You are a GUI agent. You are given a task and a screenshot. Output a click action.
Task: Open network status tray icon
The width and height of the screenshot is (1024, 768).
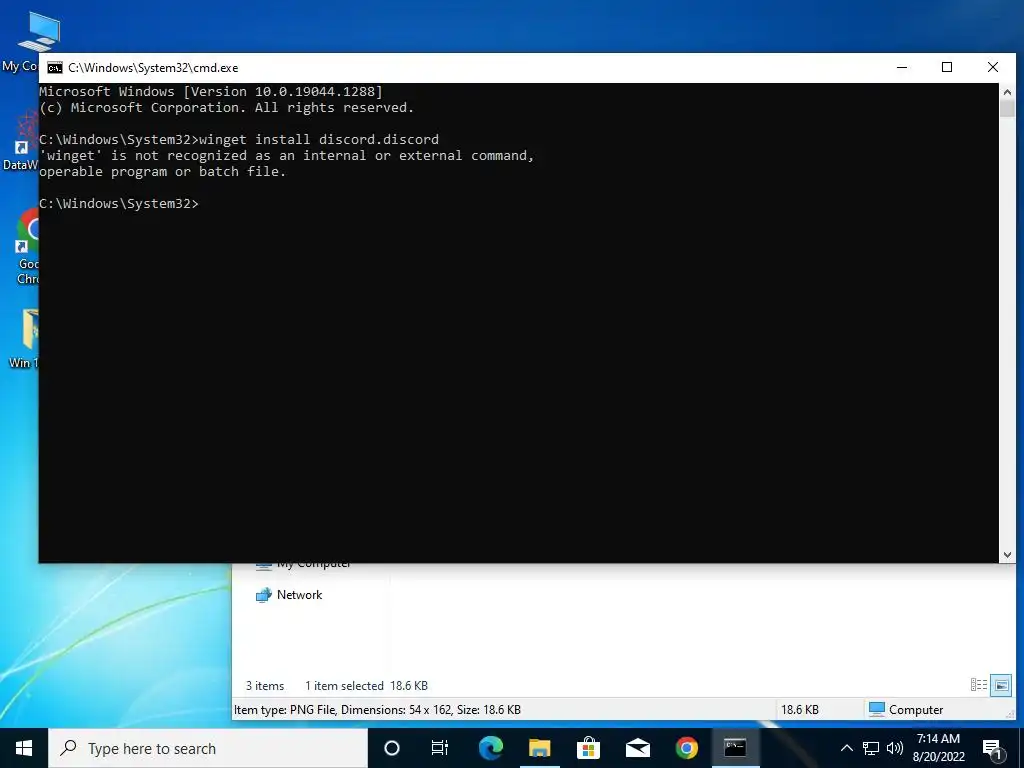click(871, 748)
